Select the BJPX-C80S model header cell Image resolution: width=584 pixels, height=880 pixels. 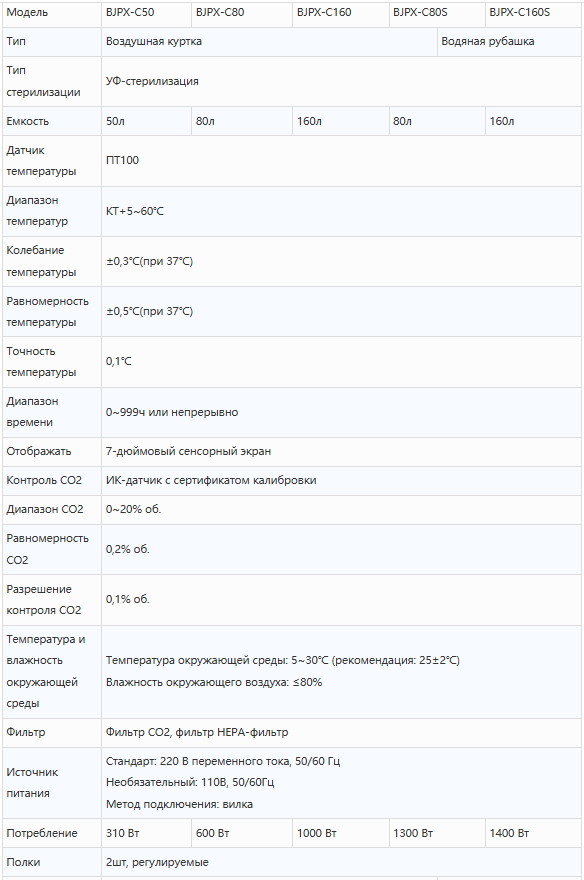click(x=436, y=12)
